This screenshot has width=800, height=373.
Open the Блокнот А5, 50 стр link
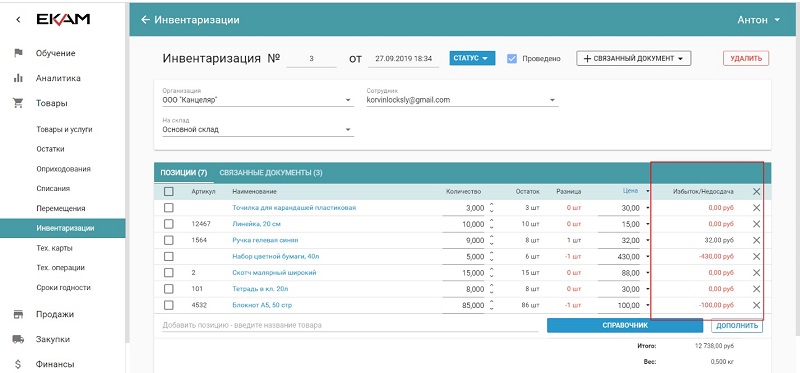pyautogui.click(x=262, y=305)
